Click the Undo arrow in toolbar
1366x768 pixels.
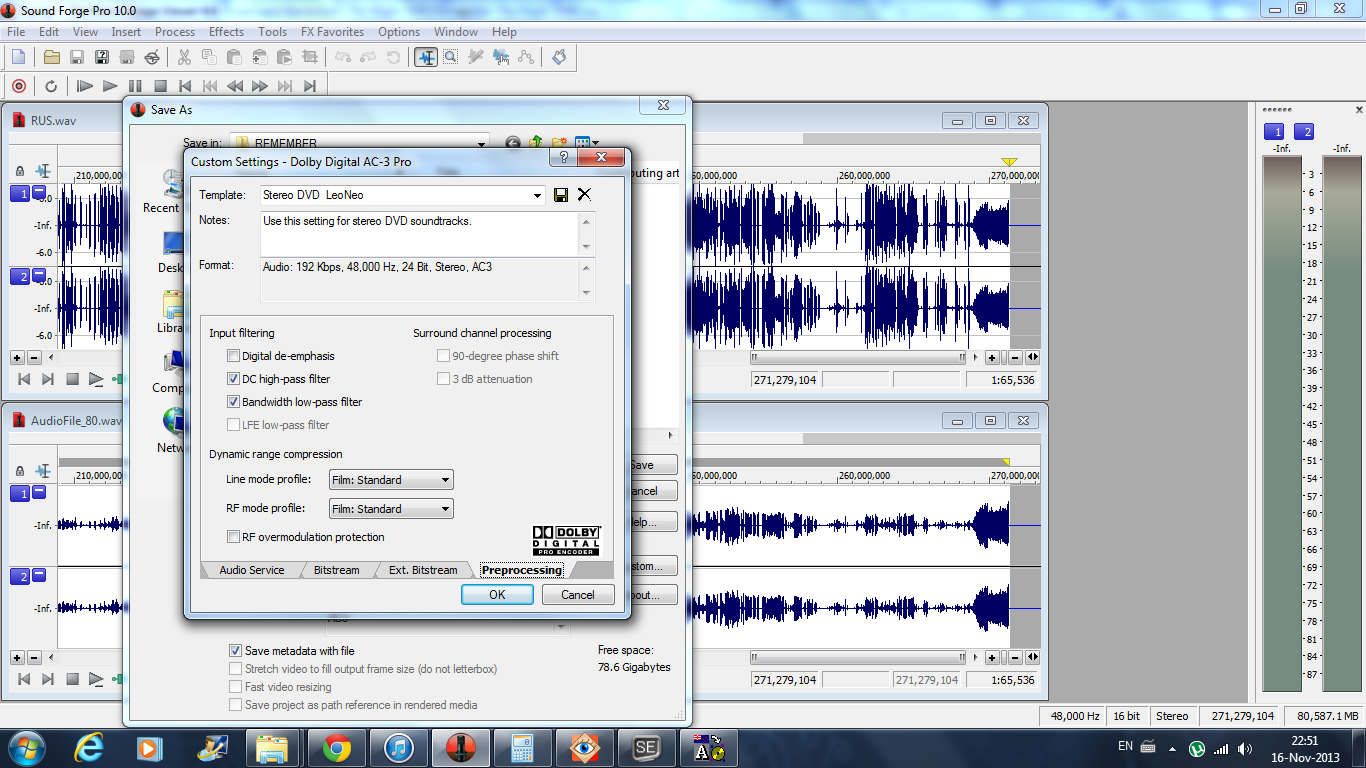(x=343, y=57)
